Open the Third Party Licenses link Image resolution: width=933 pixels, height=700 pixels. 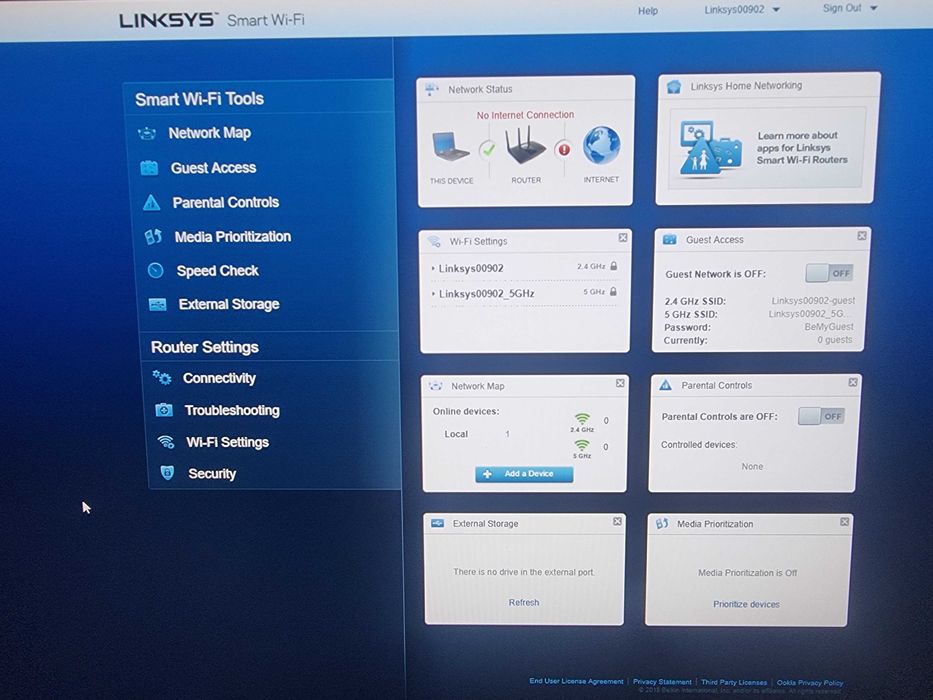(734, 682)
